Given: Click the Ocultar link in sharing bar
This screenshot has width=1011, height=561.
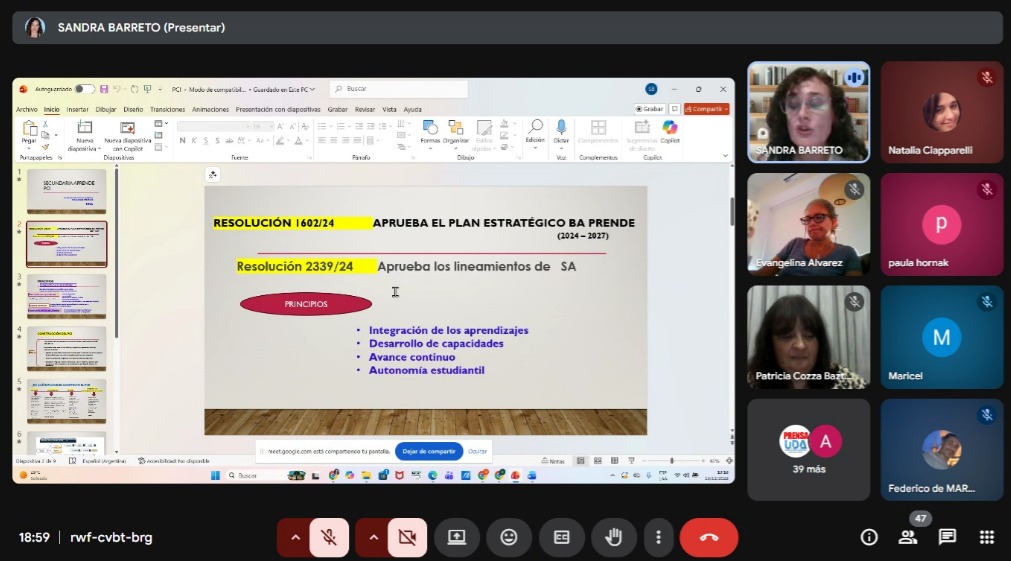Looking at the screenshot, I should (478, 451).
